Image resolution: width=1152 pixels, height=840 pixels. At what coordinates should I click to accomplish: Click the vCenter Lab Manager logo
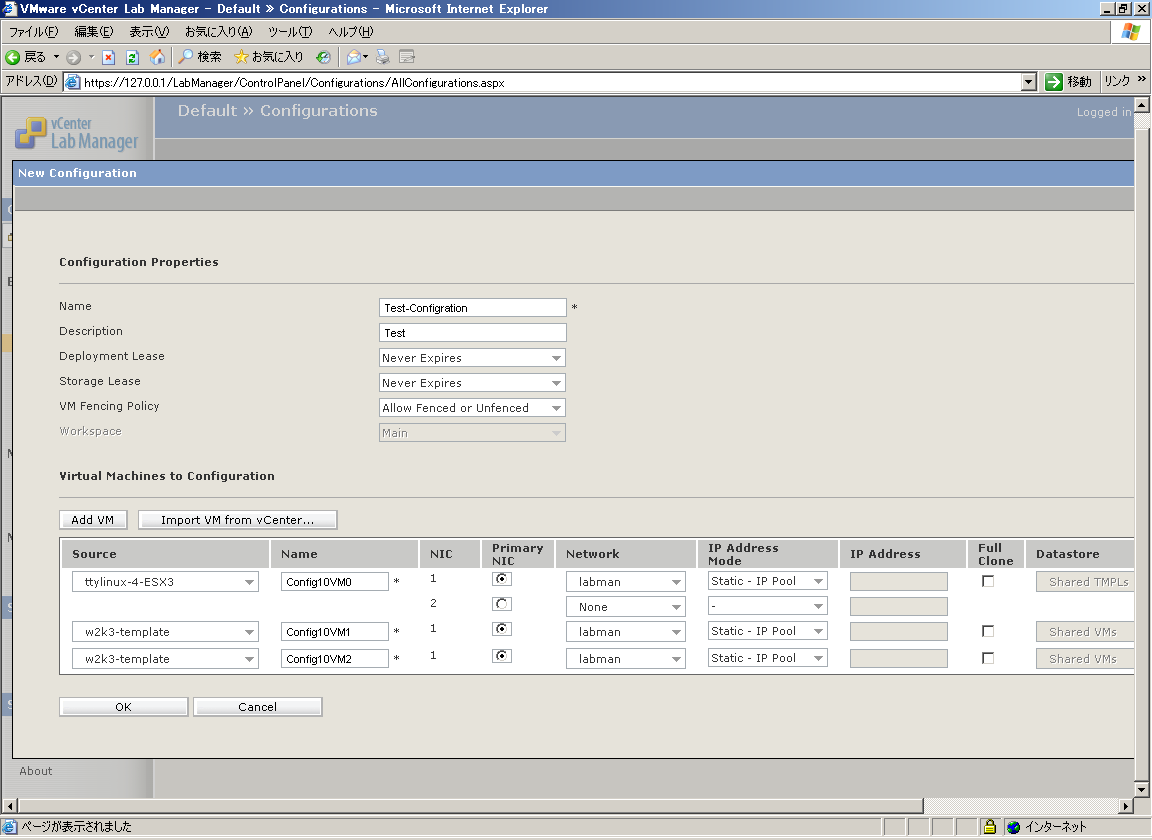click(77, 133)
